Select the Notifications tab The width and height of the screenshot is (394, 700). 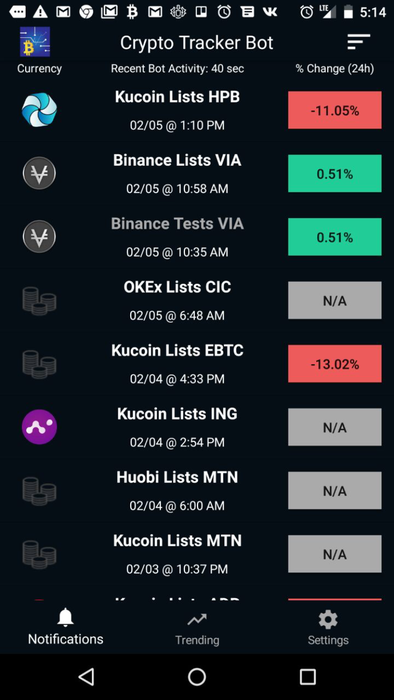tap(66, 627)
